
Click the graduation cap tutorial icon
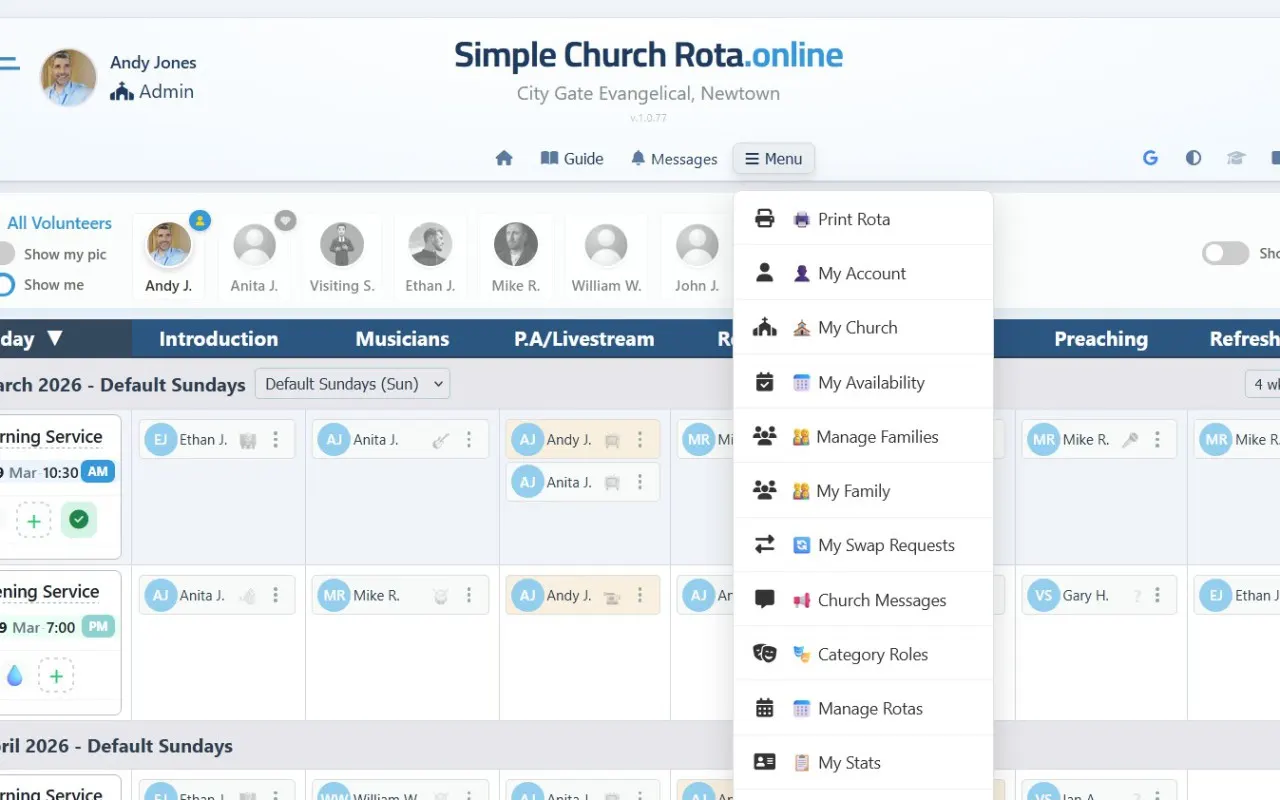1236,158
